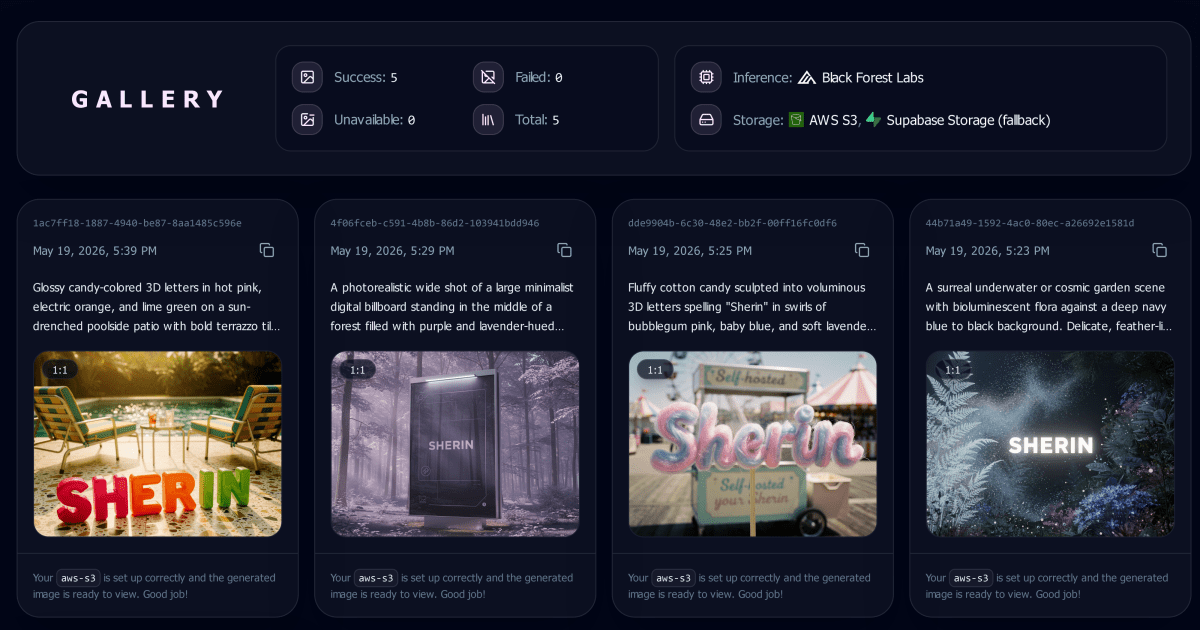Open the forest billboard SHERIN image
Screen dimensions: 1200x630
tap(455, 444)
